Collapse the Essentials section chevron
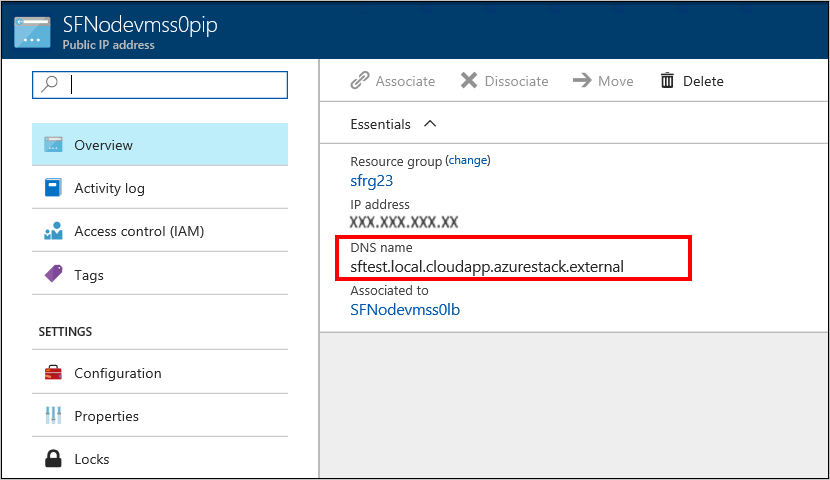830x480 pixels. tap(430, 123)
